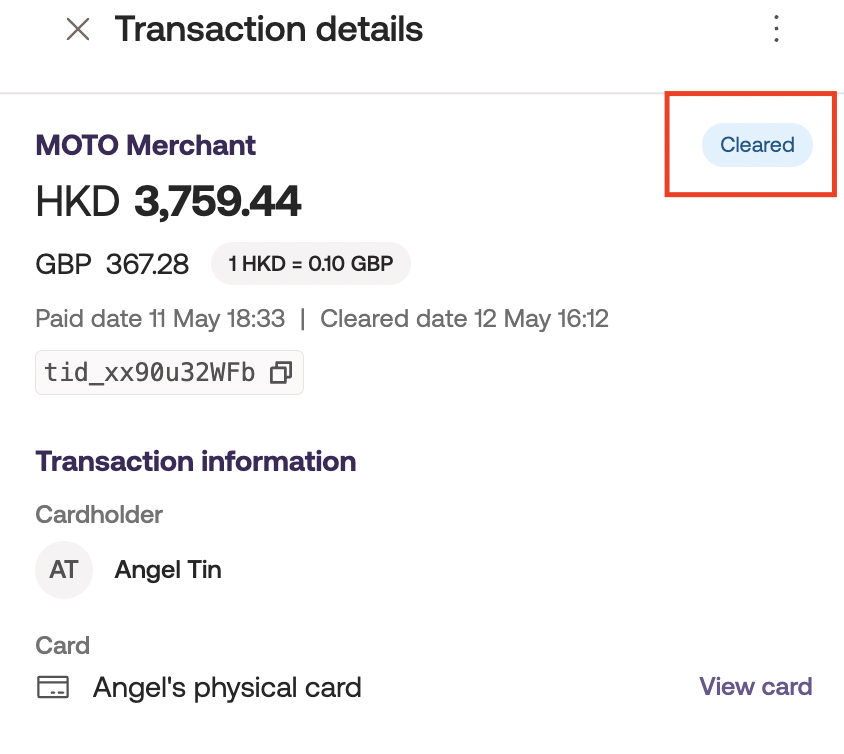Click the Cleared date 12 May 16:12 text

tap(464, 319)
